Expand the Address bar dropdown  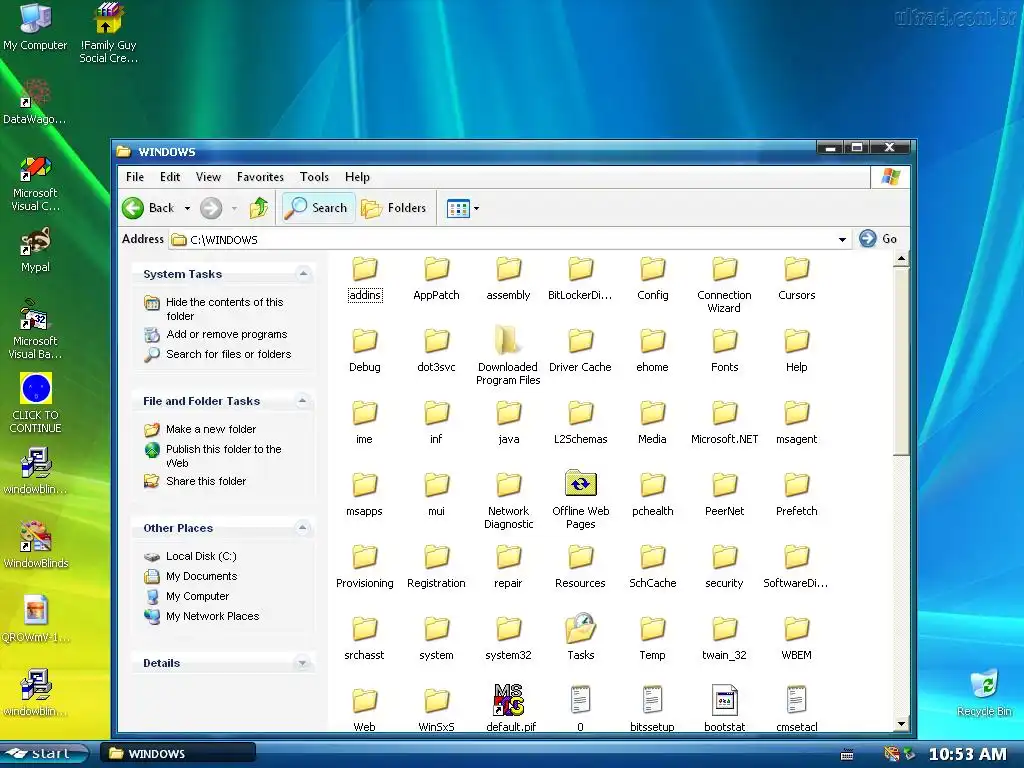pyautogui.click(x=842, y=240)
